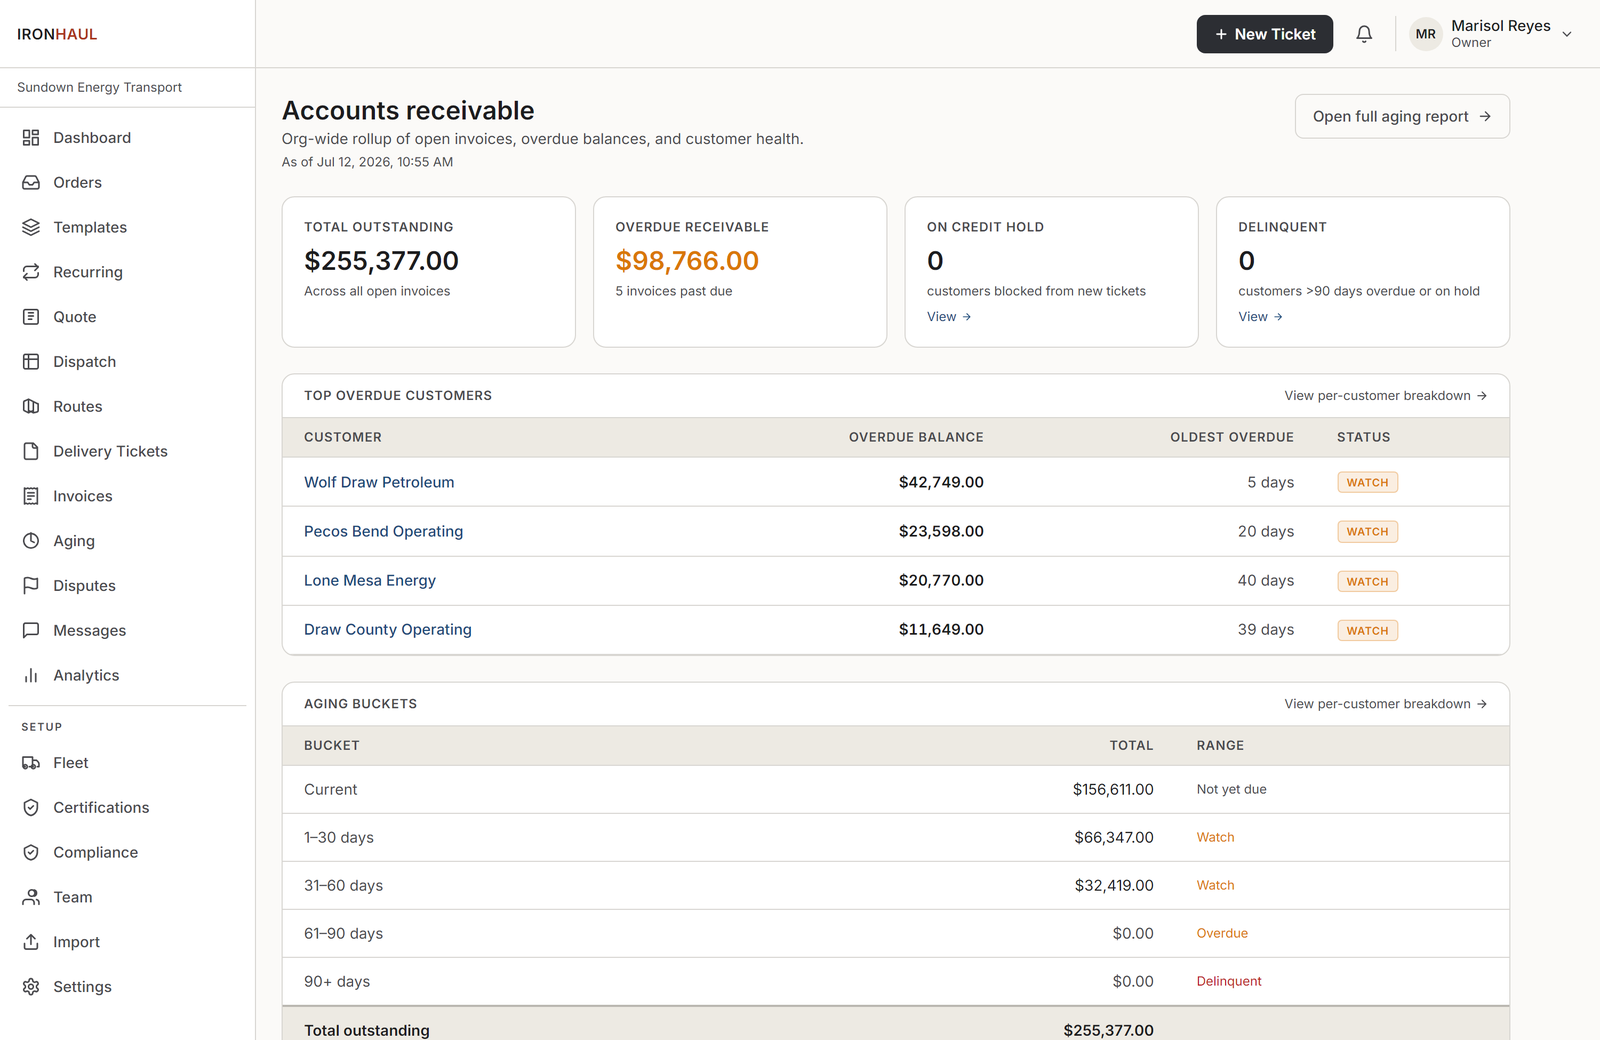Click the Fleet truck icon
Screen dimensions: 1600x1040
(x=31, y=763)
